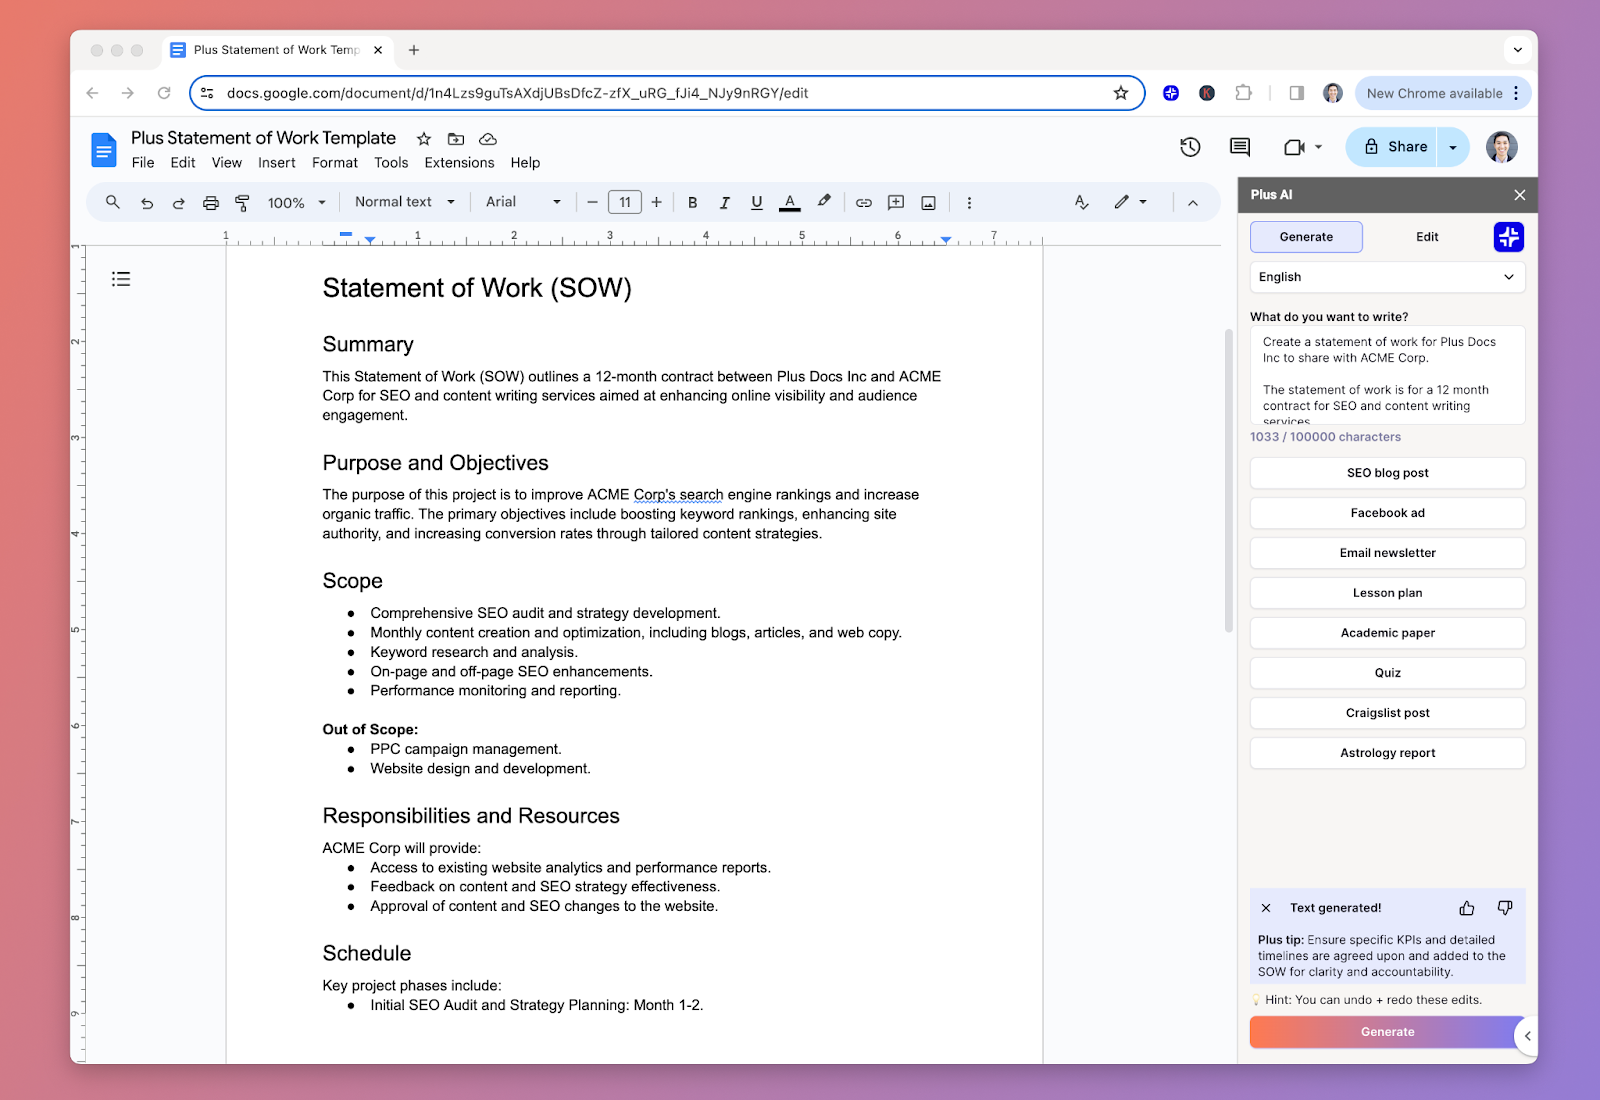
Task: Open the Edit menu
Action: click(x=183, y=163)
